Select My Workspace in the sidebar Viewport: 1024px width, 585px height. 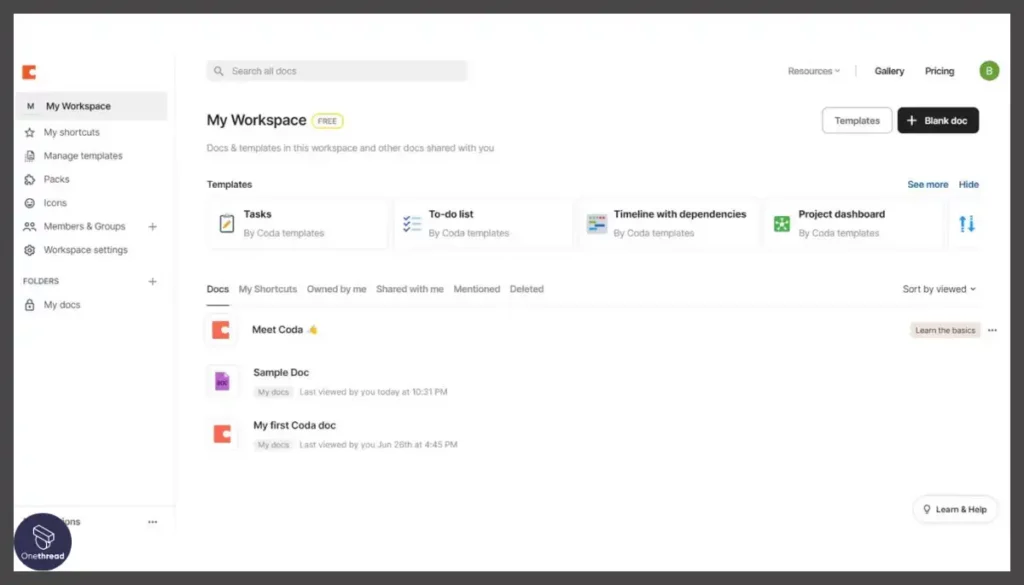point(91,106)
